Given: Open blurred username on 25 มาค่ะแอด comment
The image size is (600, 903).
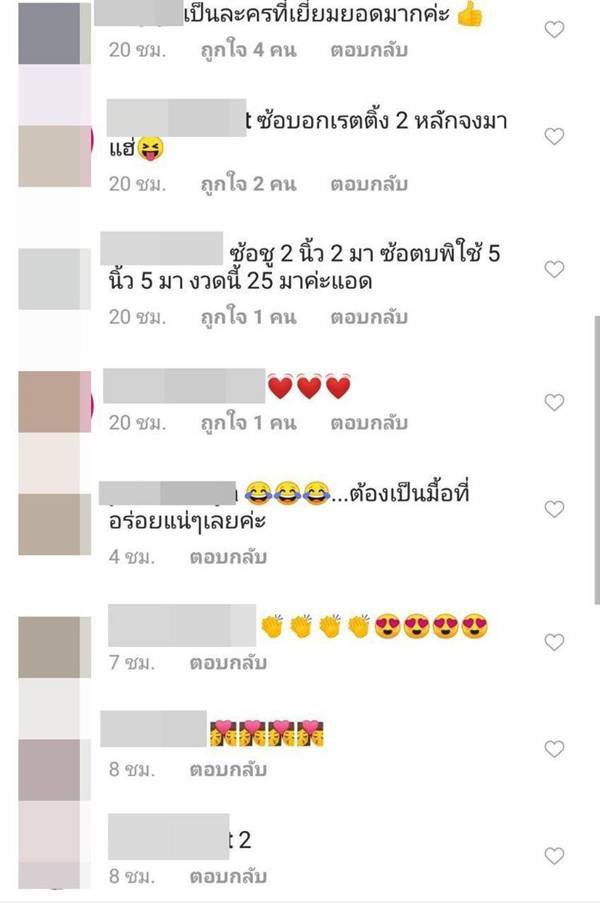Looking at the screenshot, I should [162, 248].
